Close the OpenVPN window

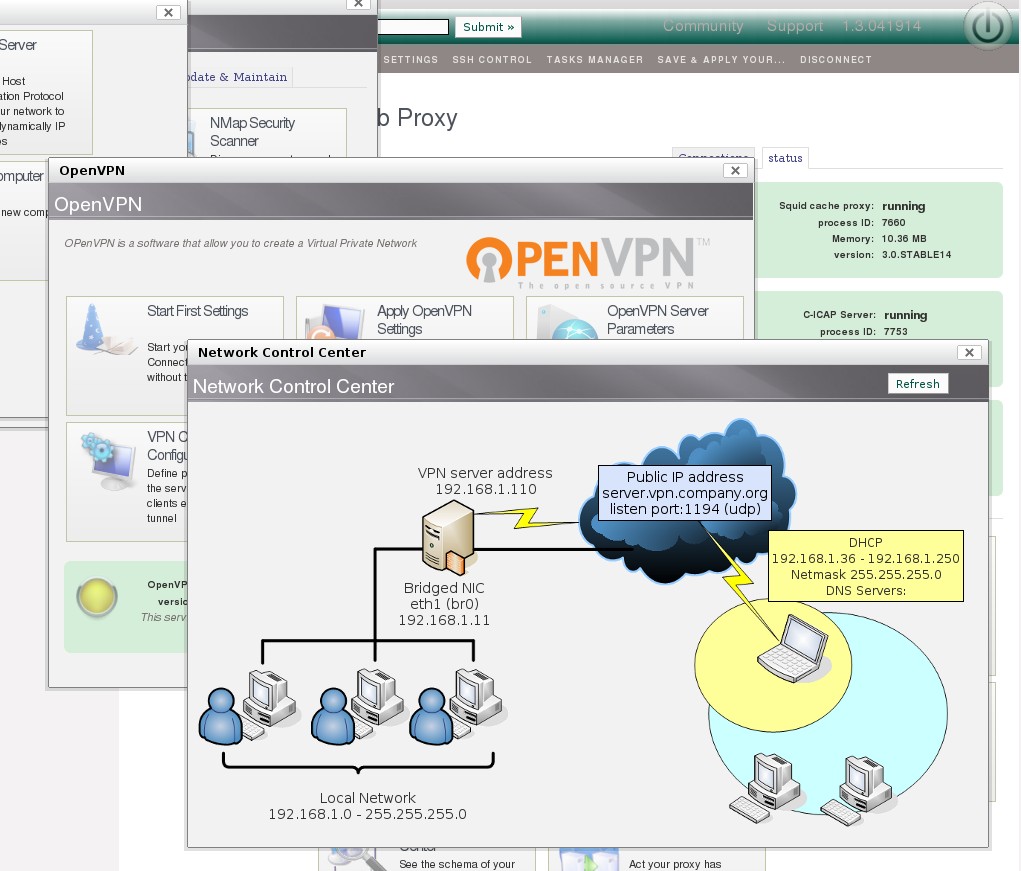(x=735, y=171)
